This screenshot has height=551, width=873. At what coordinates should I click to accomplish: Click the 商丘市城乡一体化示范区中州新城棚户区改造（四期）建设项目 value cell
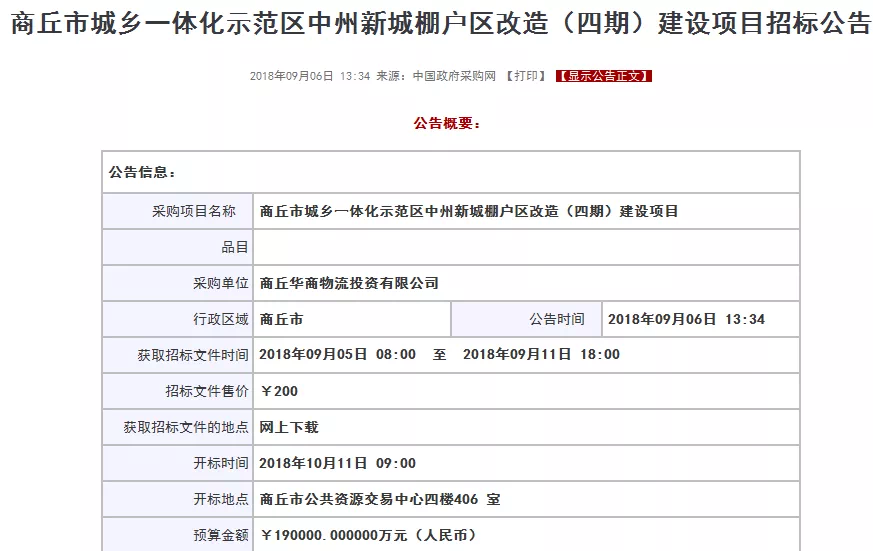click(x=526, y=211)
